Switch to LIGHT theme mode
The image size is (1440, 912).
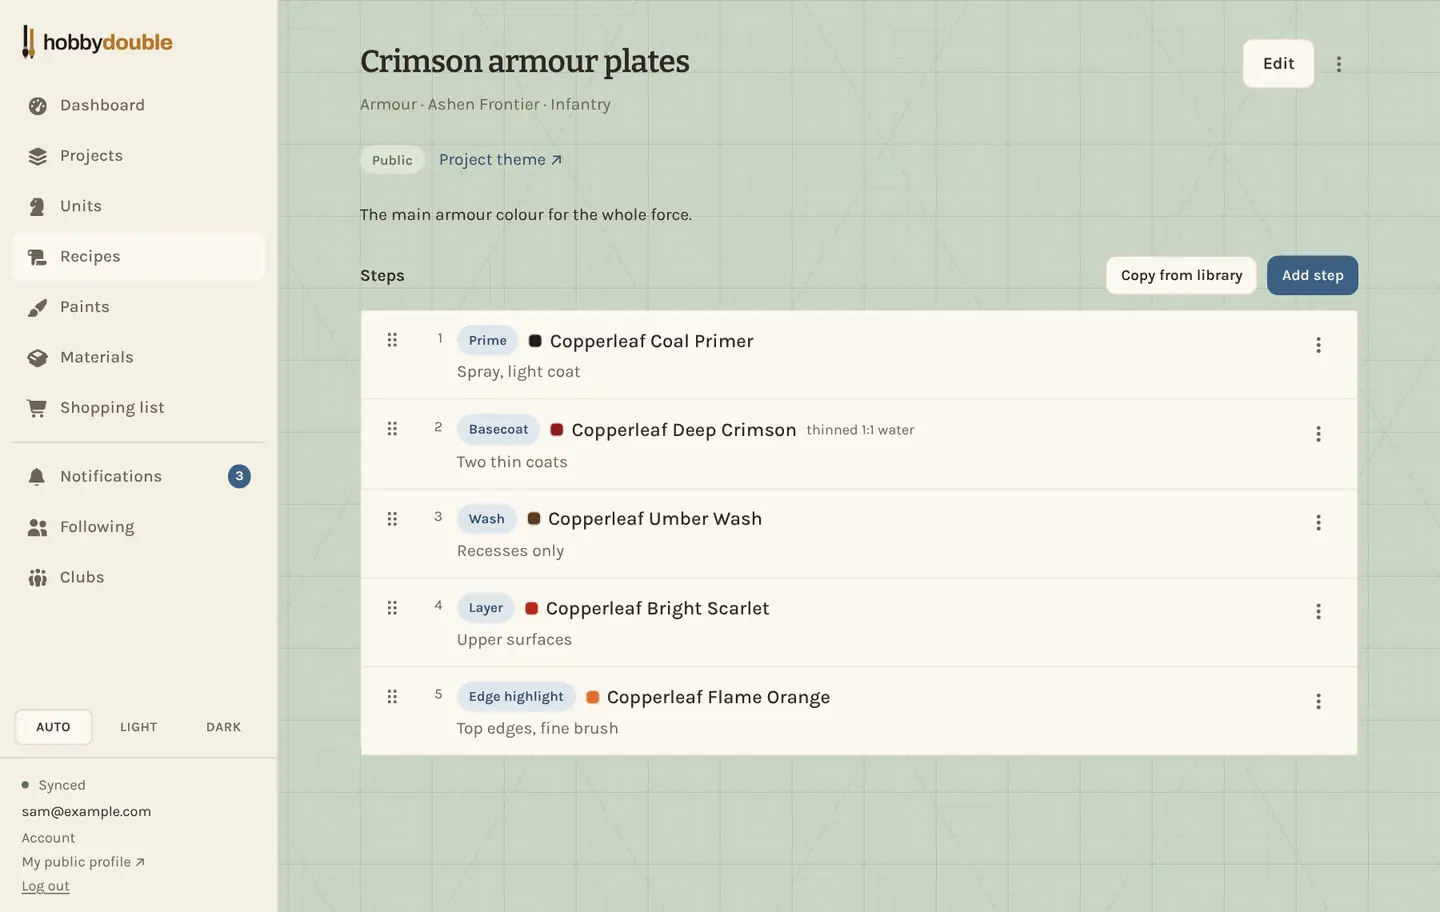138,727
